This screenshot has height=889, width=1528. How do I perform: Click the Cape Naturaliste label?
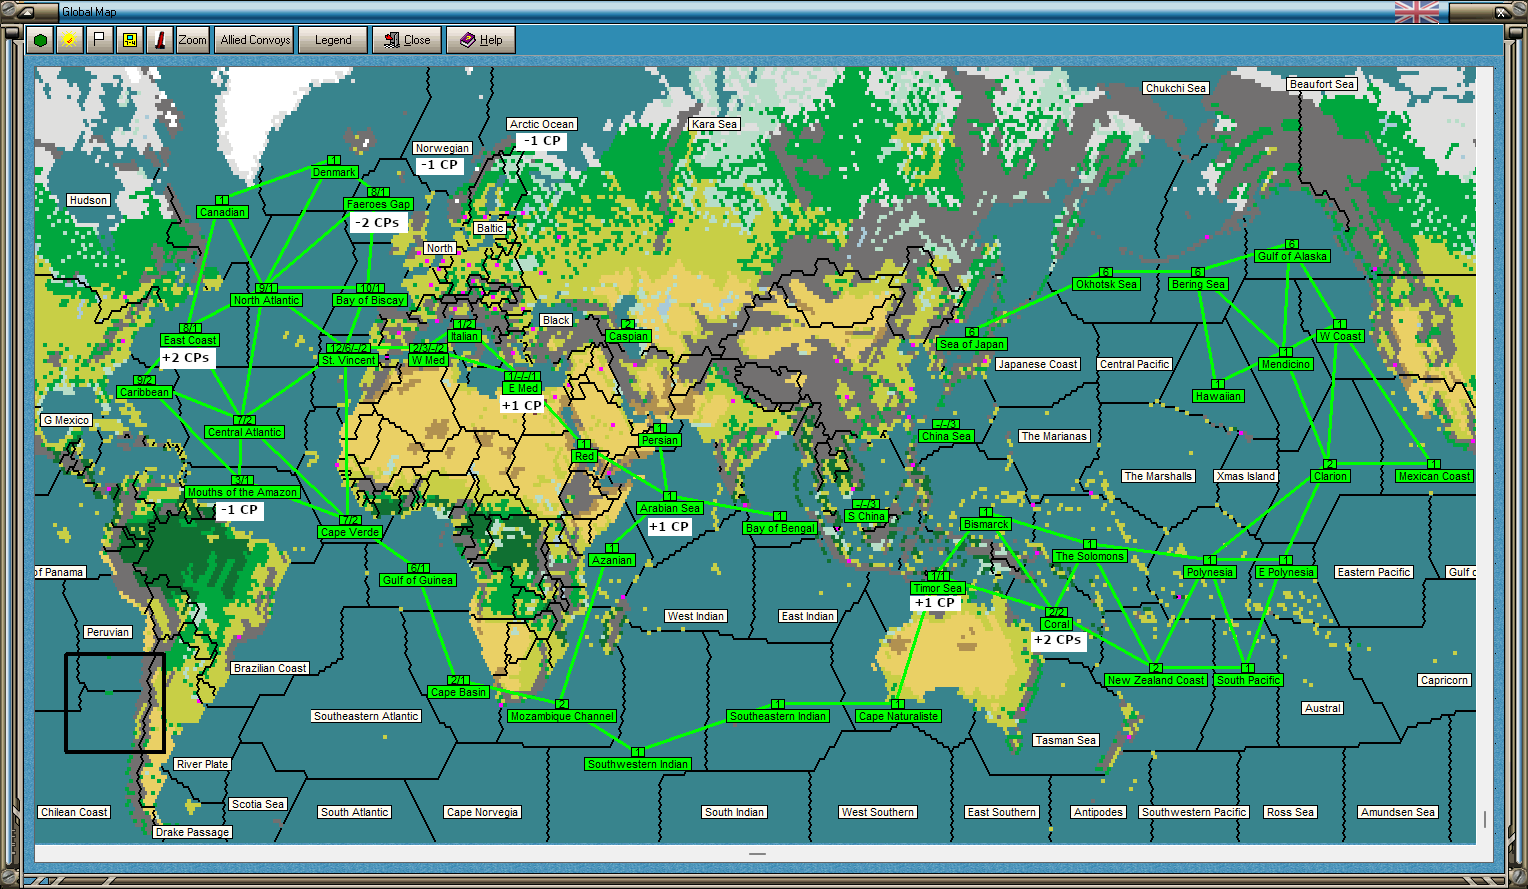(x=899, y=716)
